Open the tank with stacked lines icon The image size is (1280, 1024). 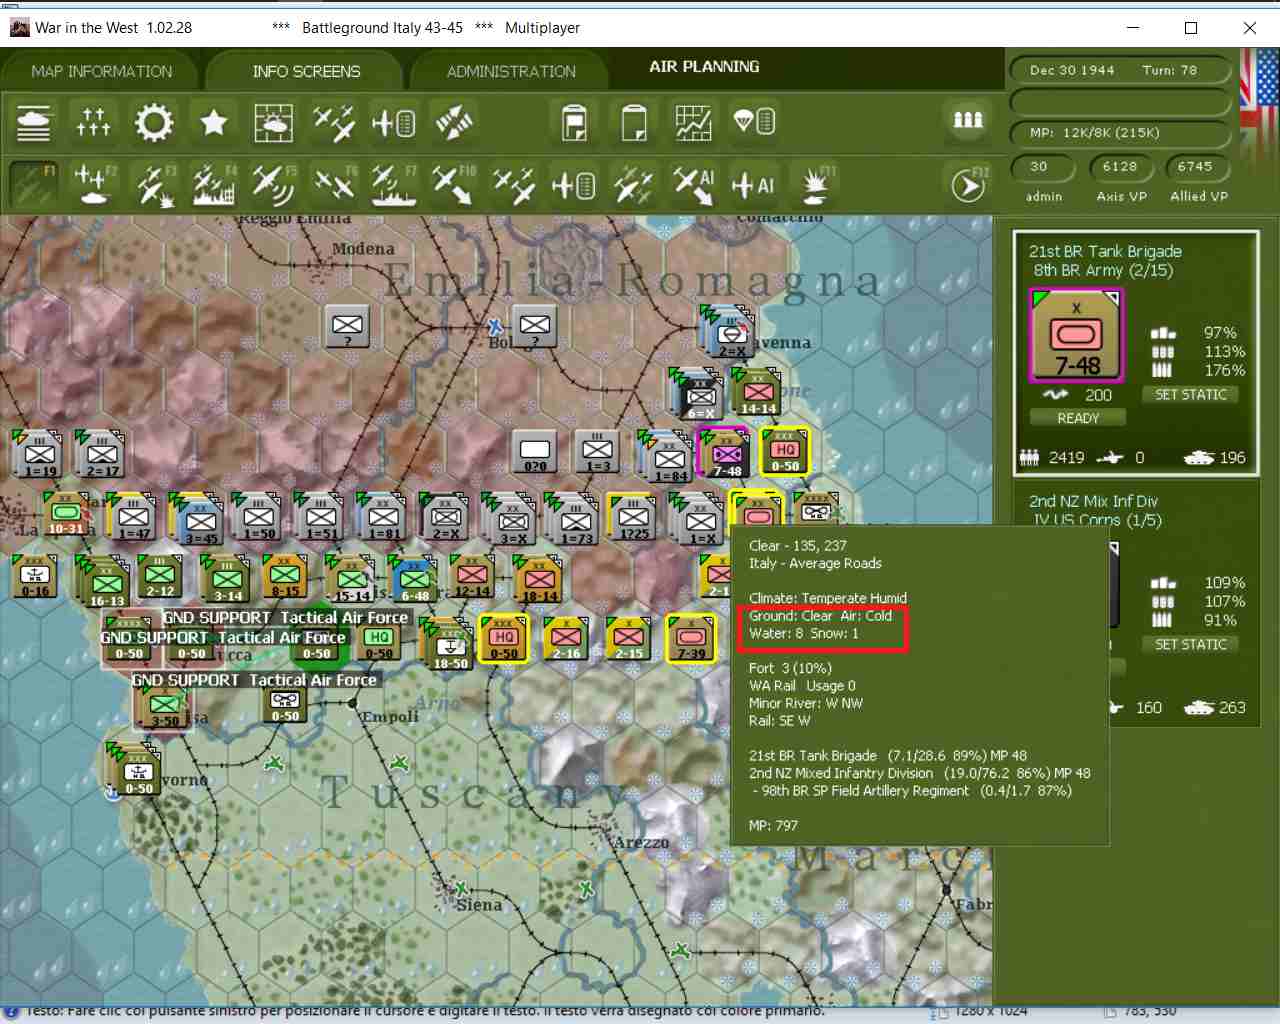[x=34, y=122]
